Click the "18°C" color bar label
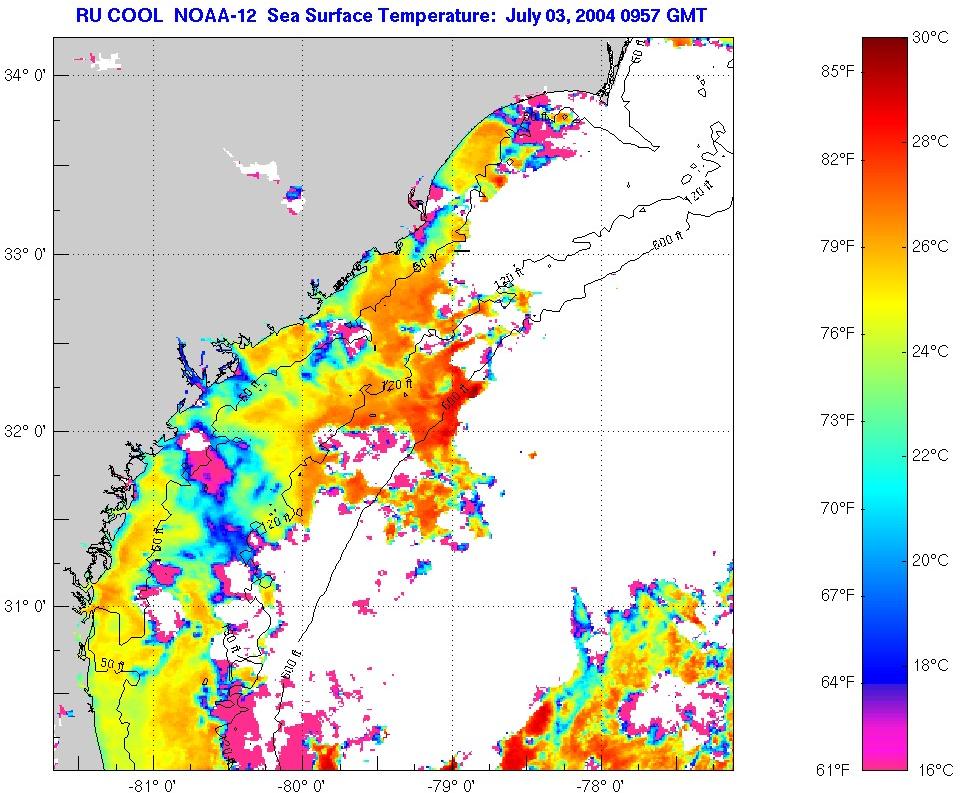Image resolution: width=960 pixels, height=793 pixels. (930, 665)
